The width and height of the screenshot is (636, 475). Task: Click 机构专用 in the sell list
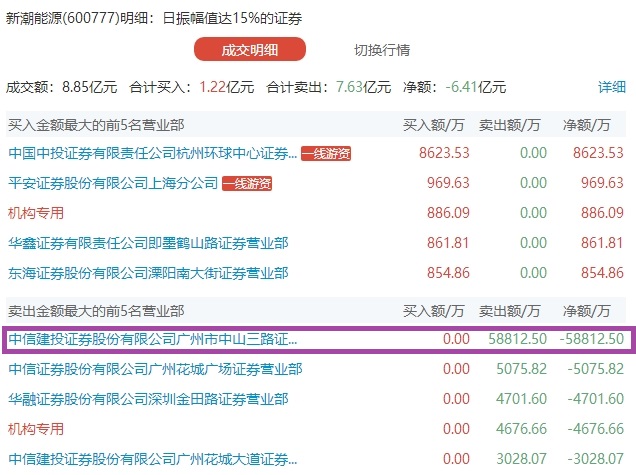(35, 429)
